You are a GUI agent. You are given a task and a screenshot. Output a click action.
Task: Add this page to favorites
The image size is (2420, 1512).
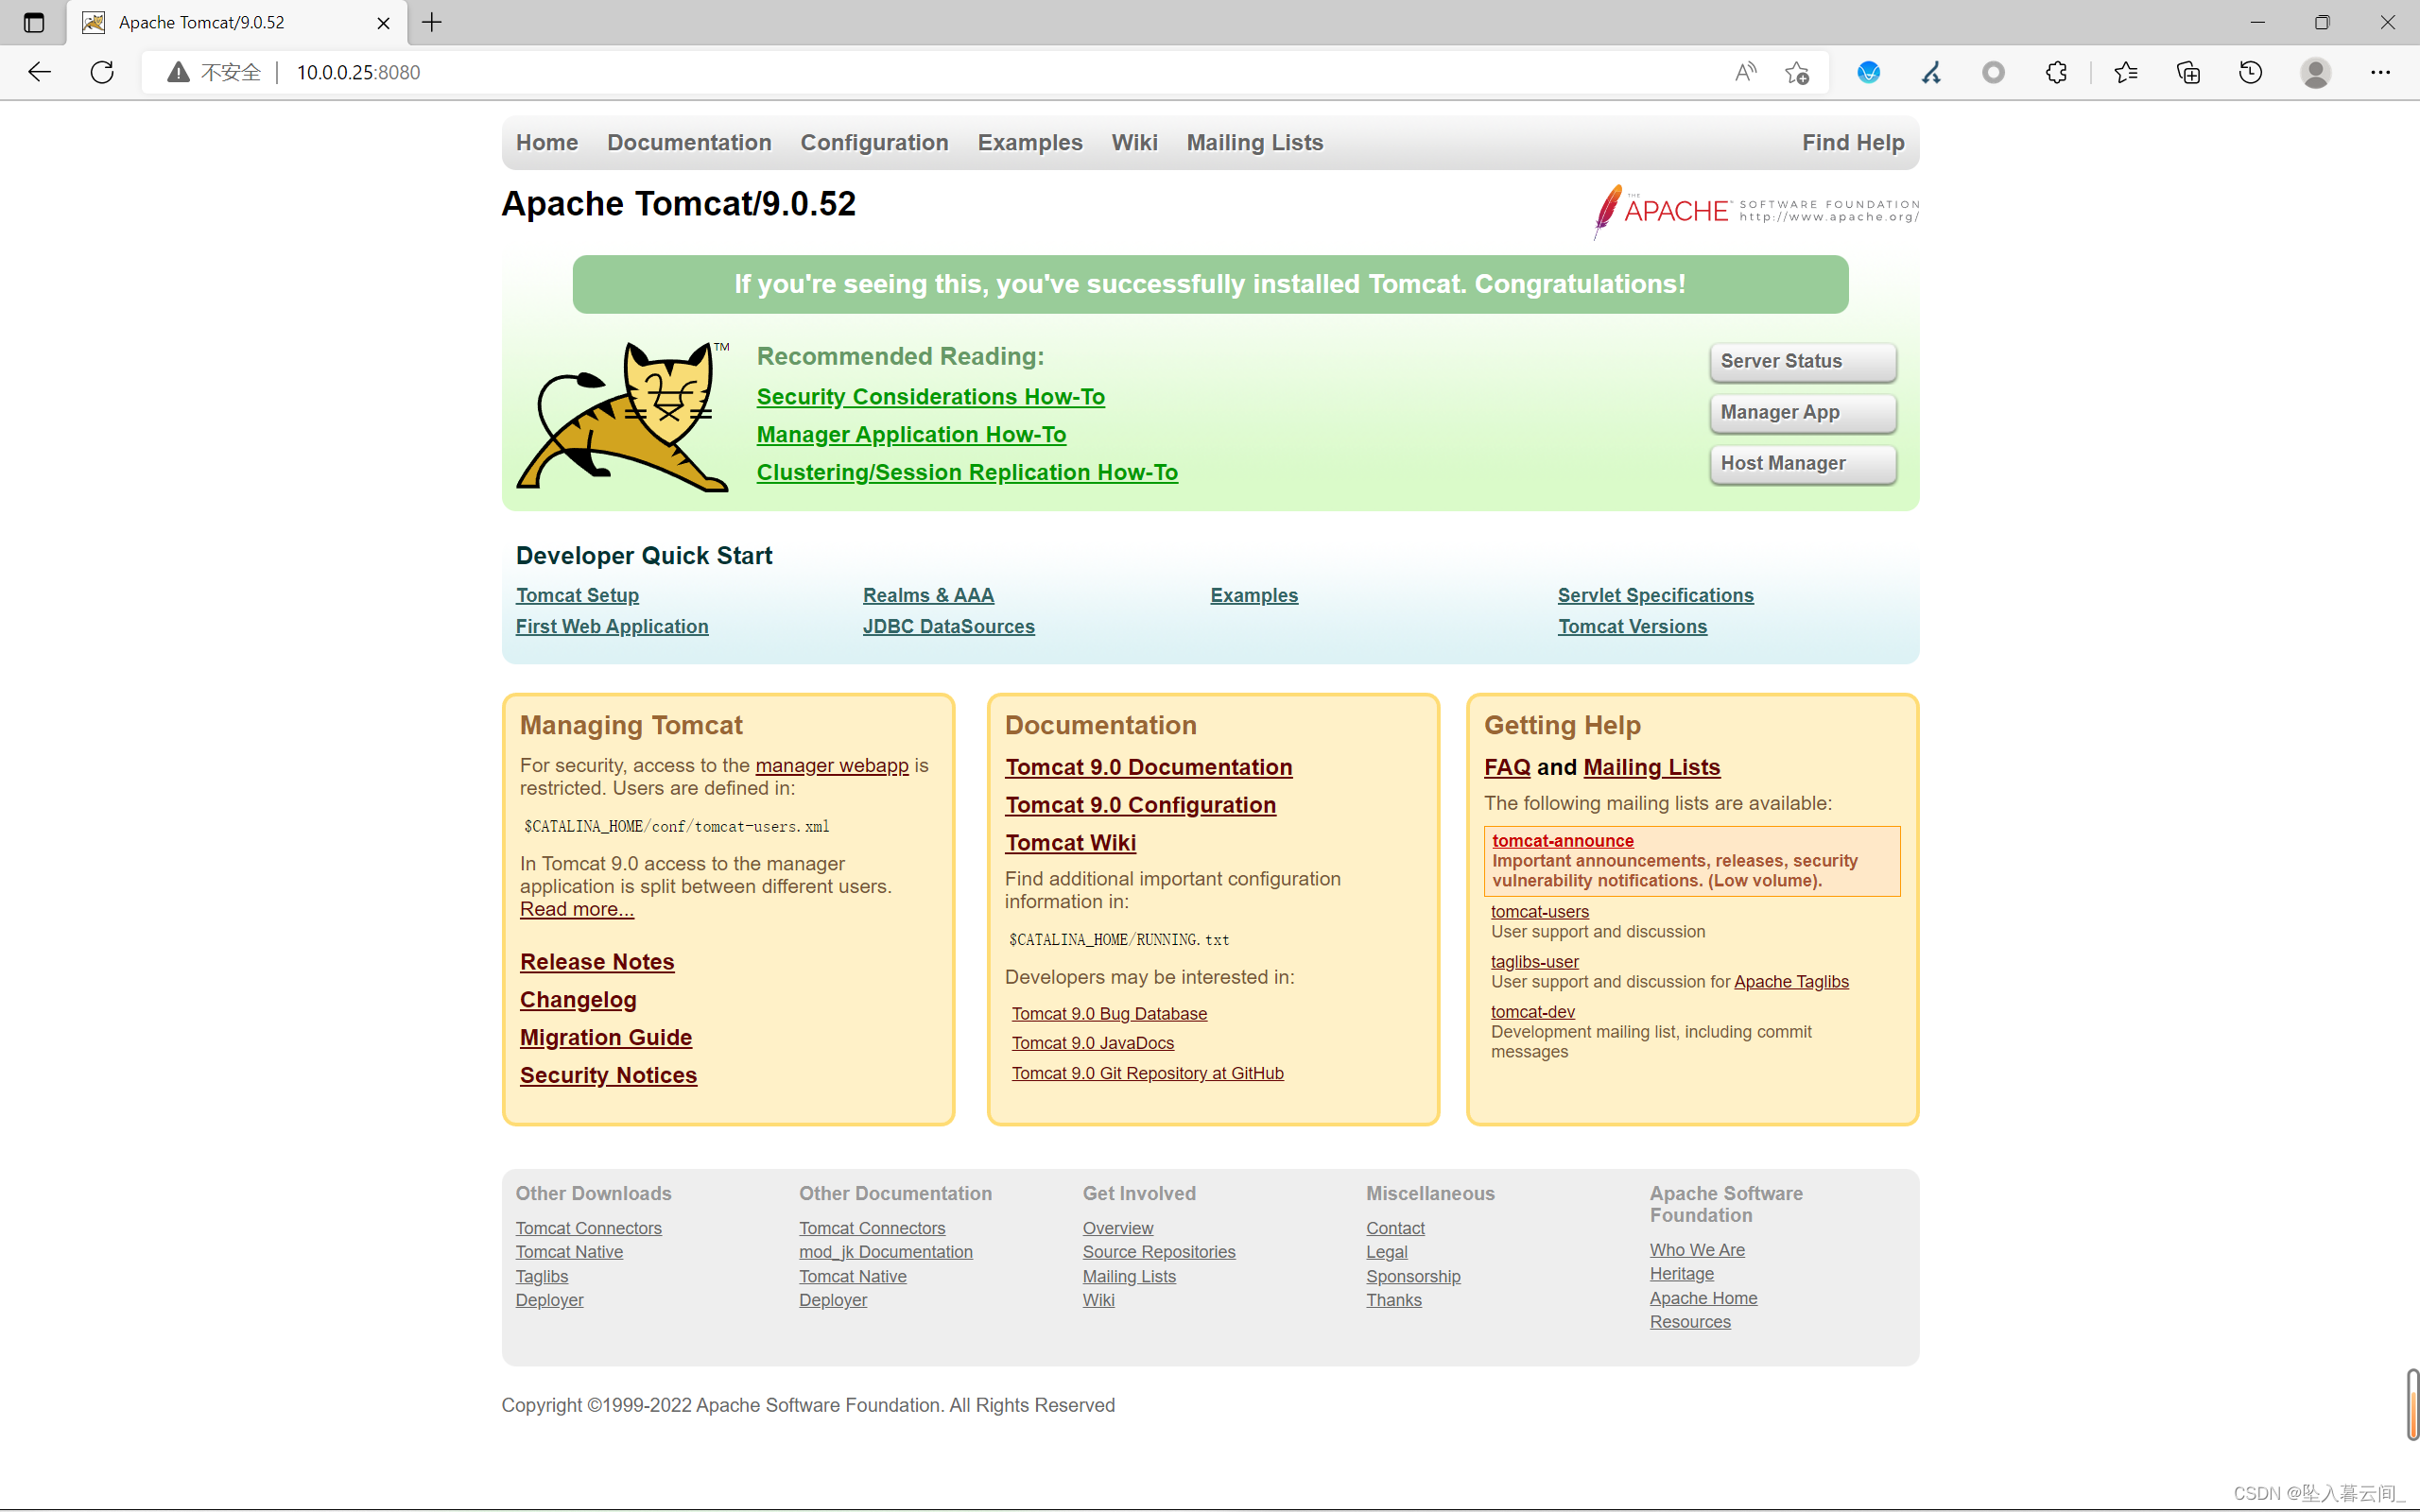click(1797, 72)
